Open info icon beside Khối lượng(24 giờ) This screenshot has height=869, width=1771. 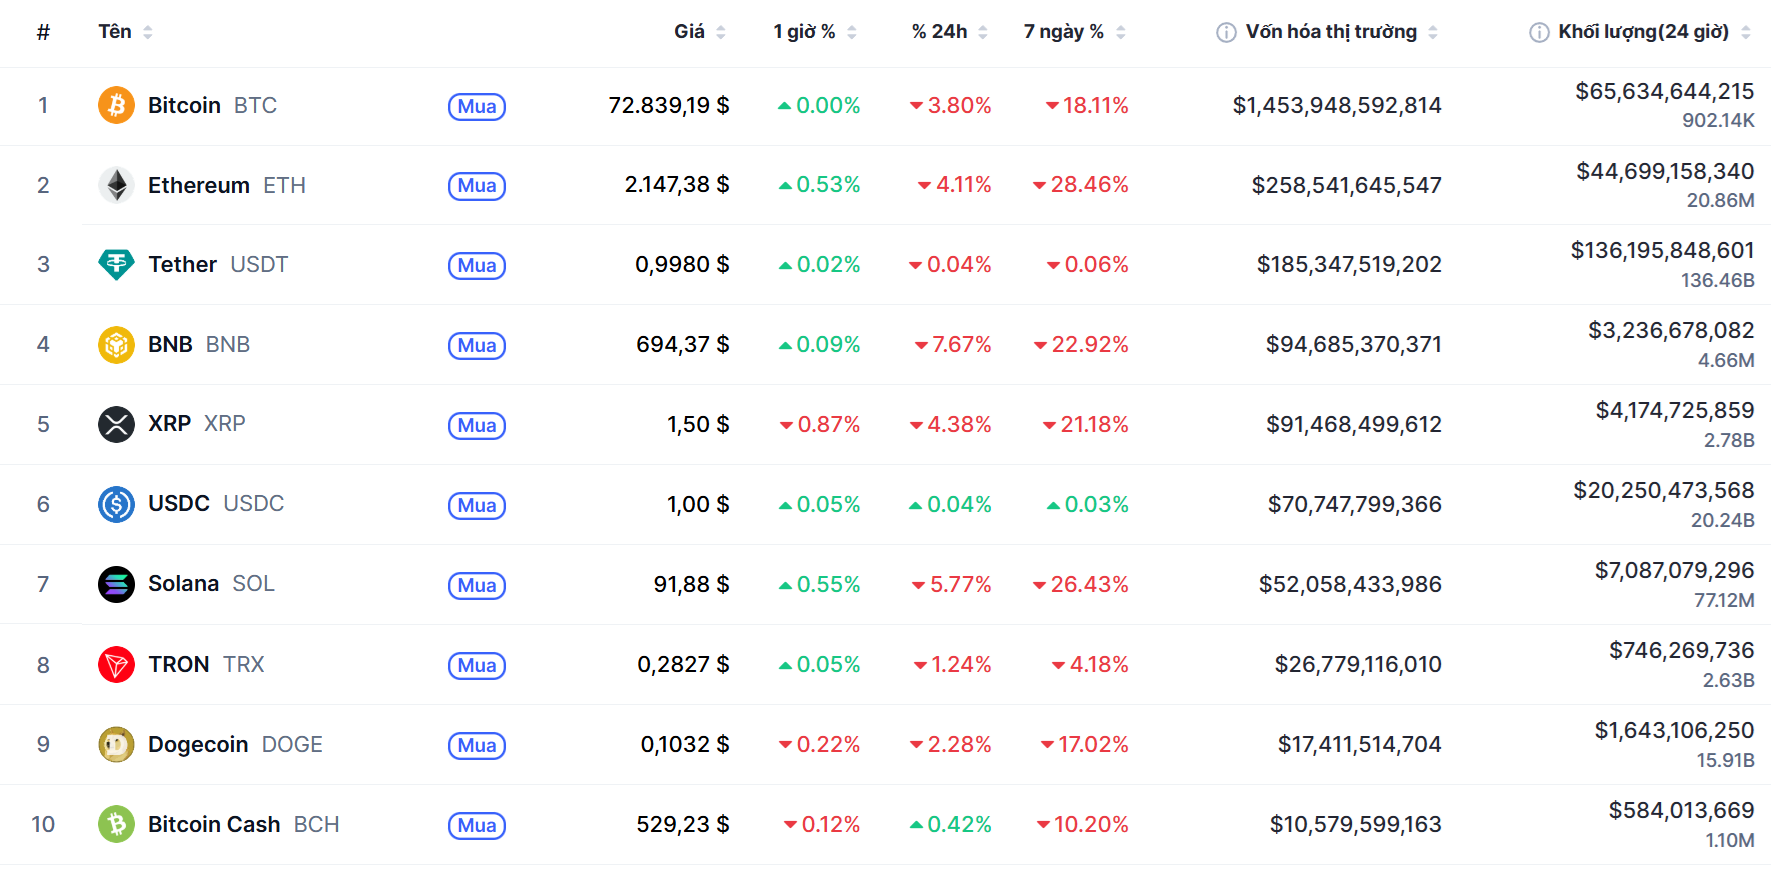pos(1539,32)
